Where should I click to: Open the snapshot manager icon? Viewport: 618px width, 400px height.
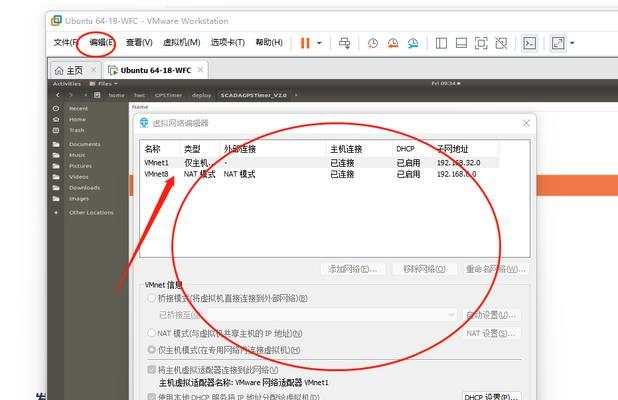413,43
